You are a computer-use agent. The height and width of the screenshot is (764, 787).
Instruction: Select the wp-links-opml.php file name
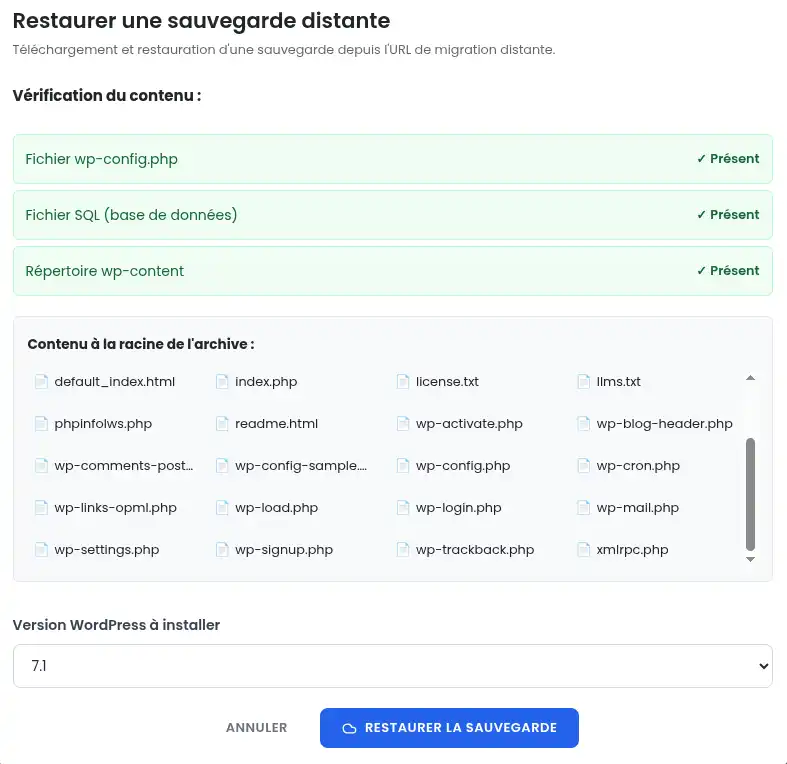pos(115,508)
